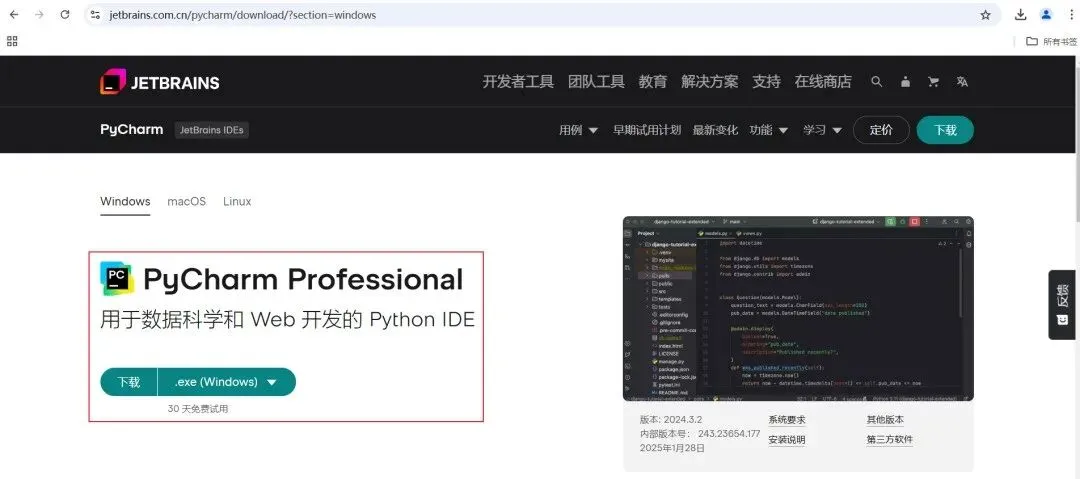Click the 版本: 2024.3.2 text
The width and height of the screenshot is (1080, 479).
[x=671, y=420]
